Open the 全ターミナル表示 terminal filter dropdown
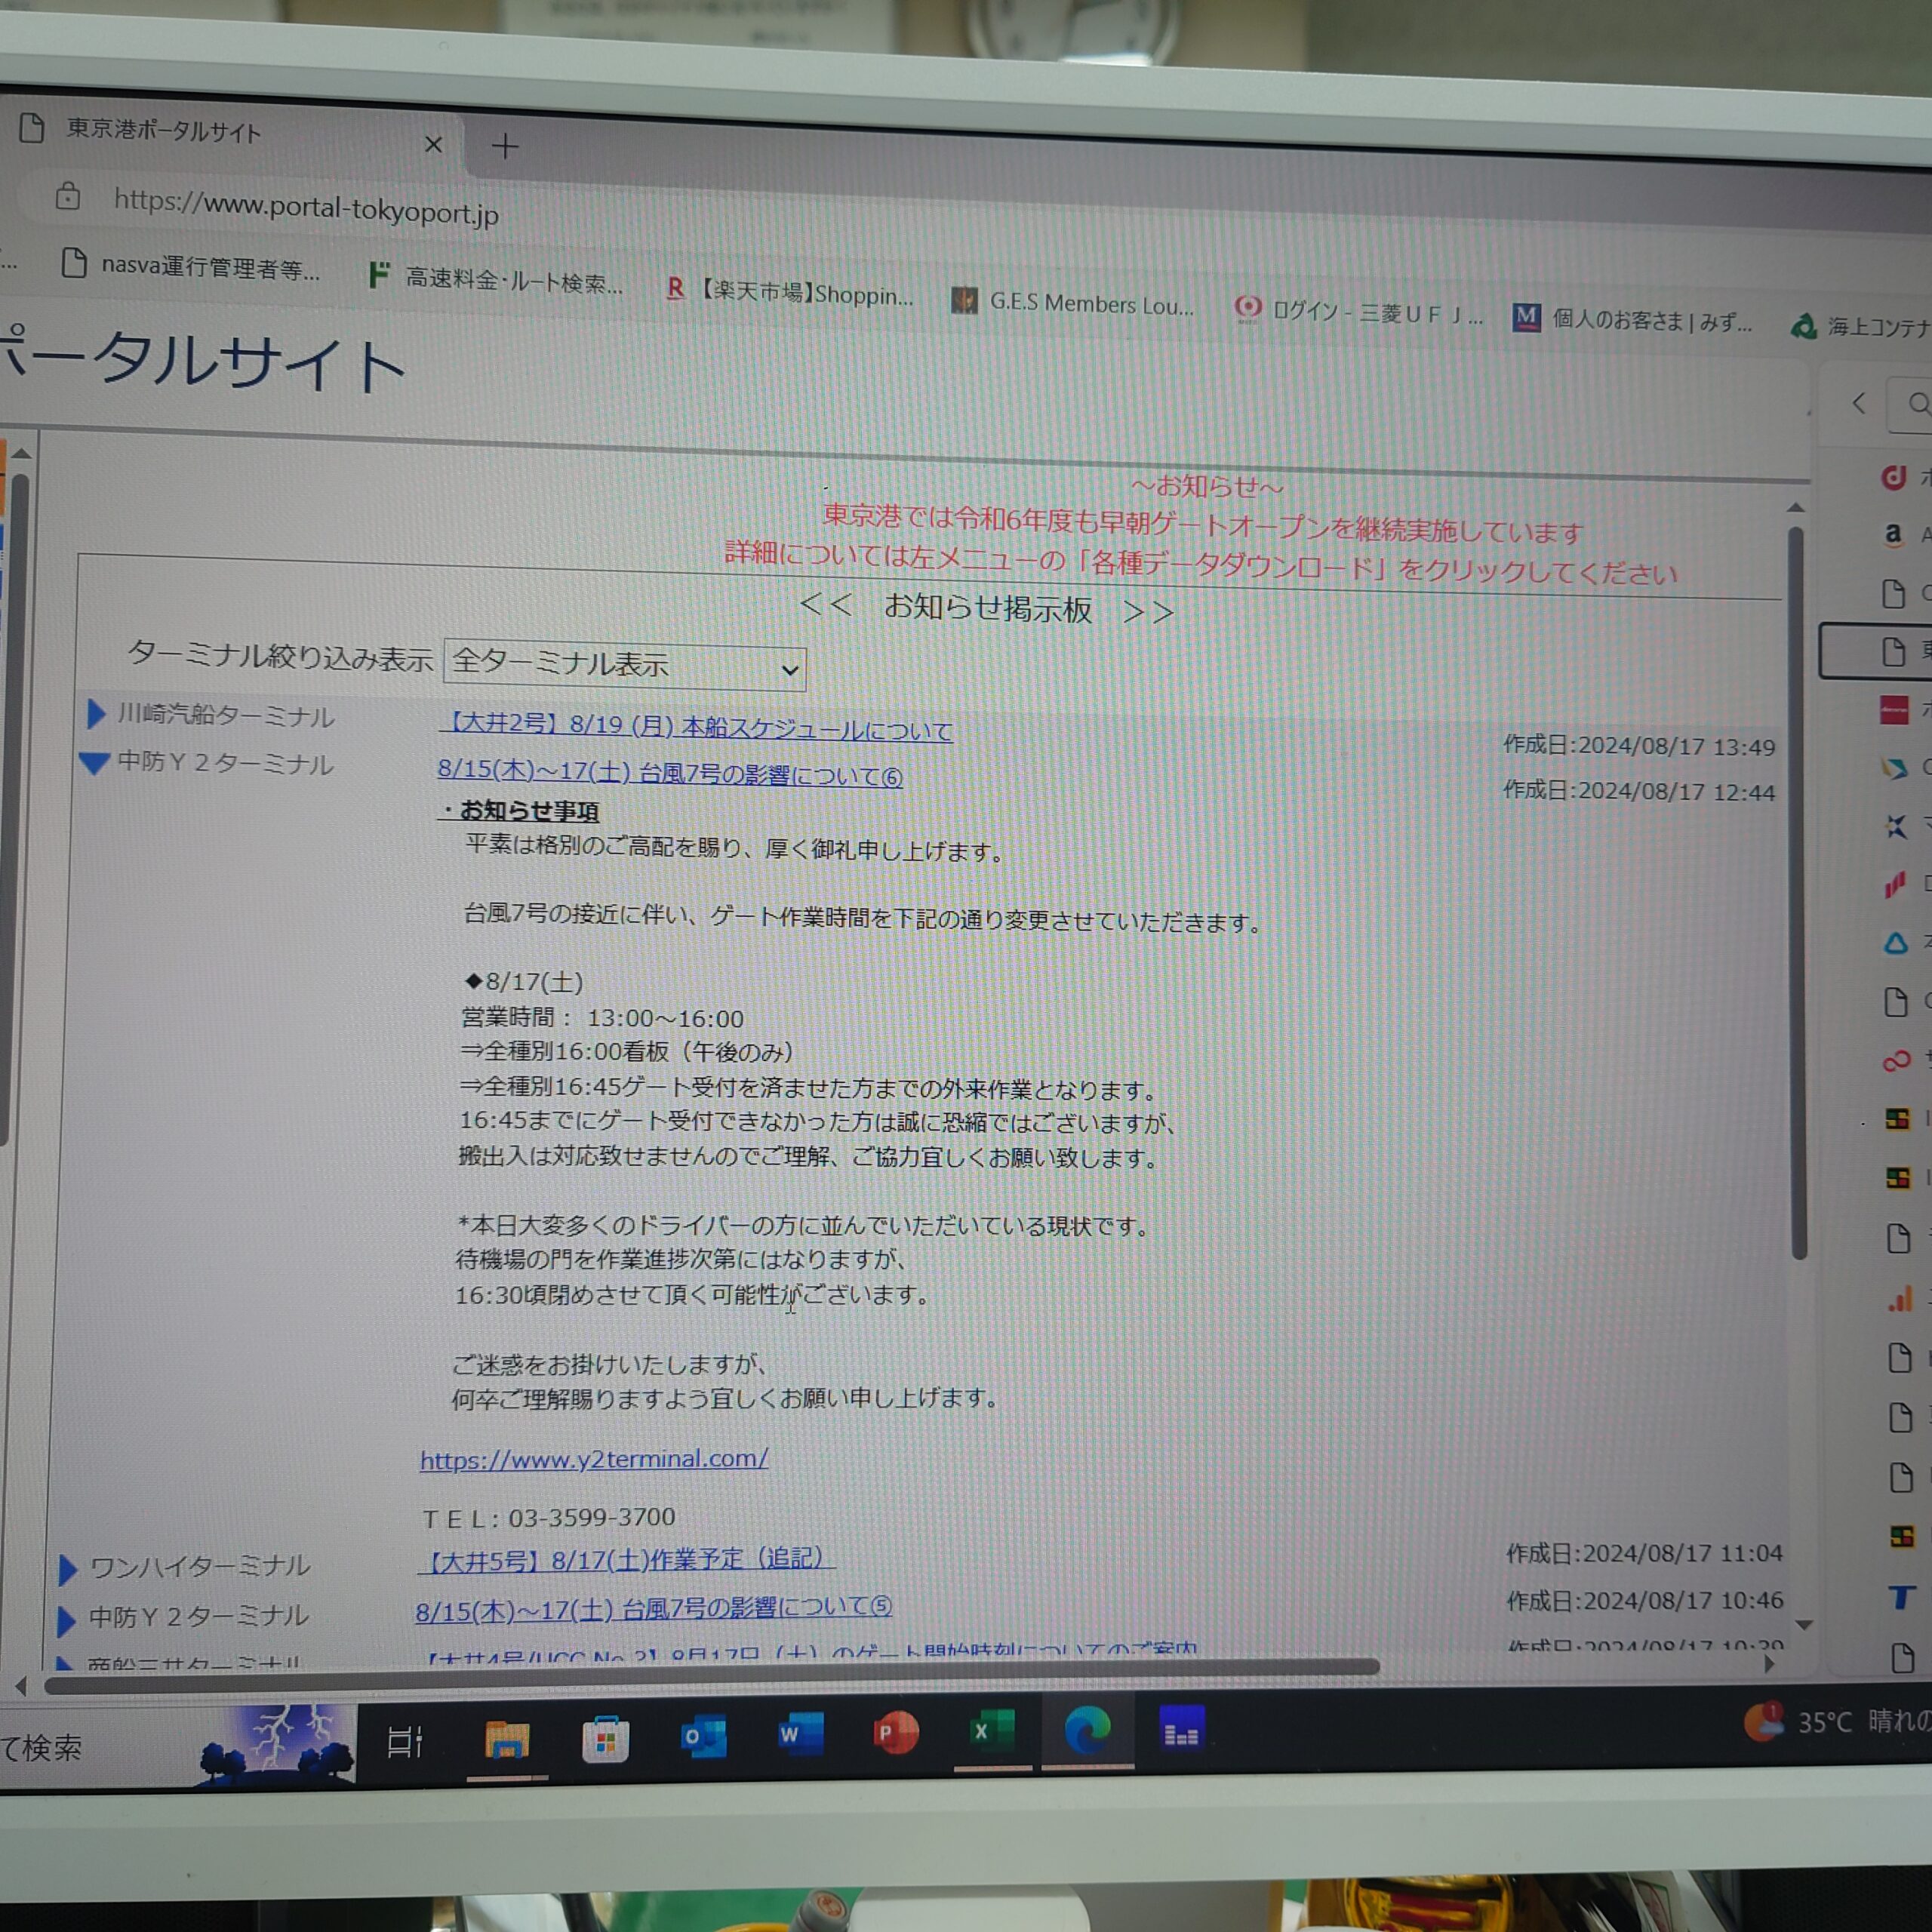1932x1932 pixels. tap(624, 665)
